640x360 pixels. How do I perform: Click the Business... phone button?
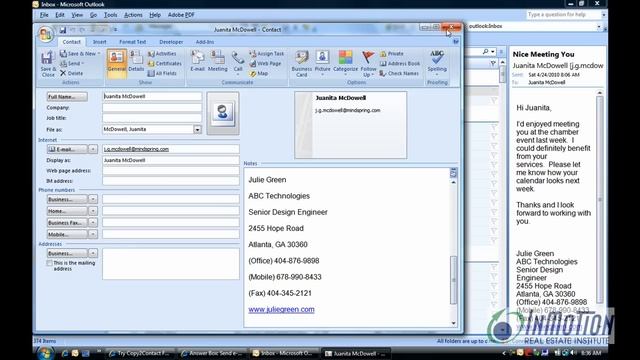coord(67,199)
